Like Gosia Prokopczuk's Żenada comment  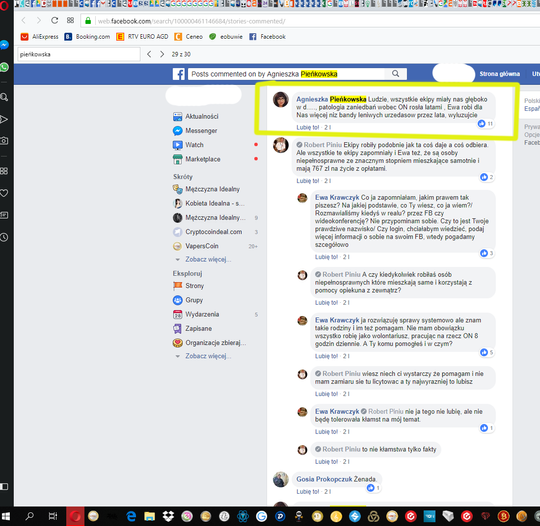click(x=308, y=492)
